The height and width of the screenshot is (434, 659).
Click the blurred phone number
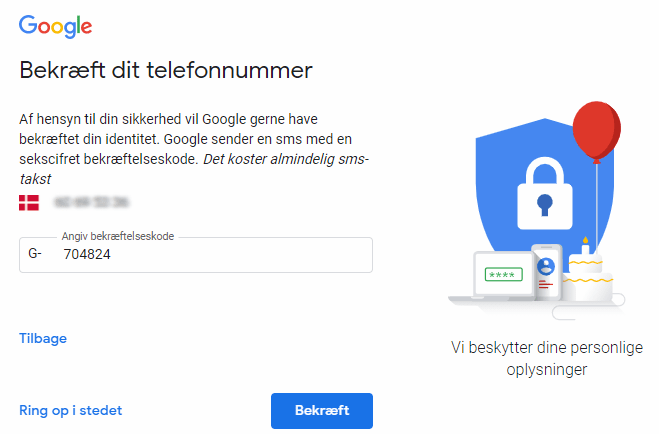93,203
